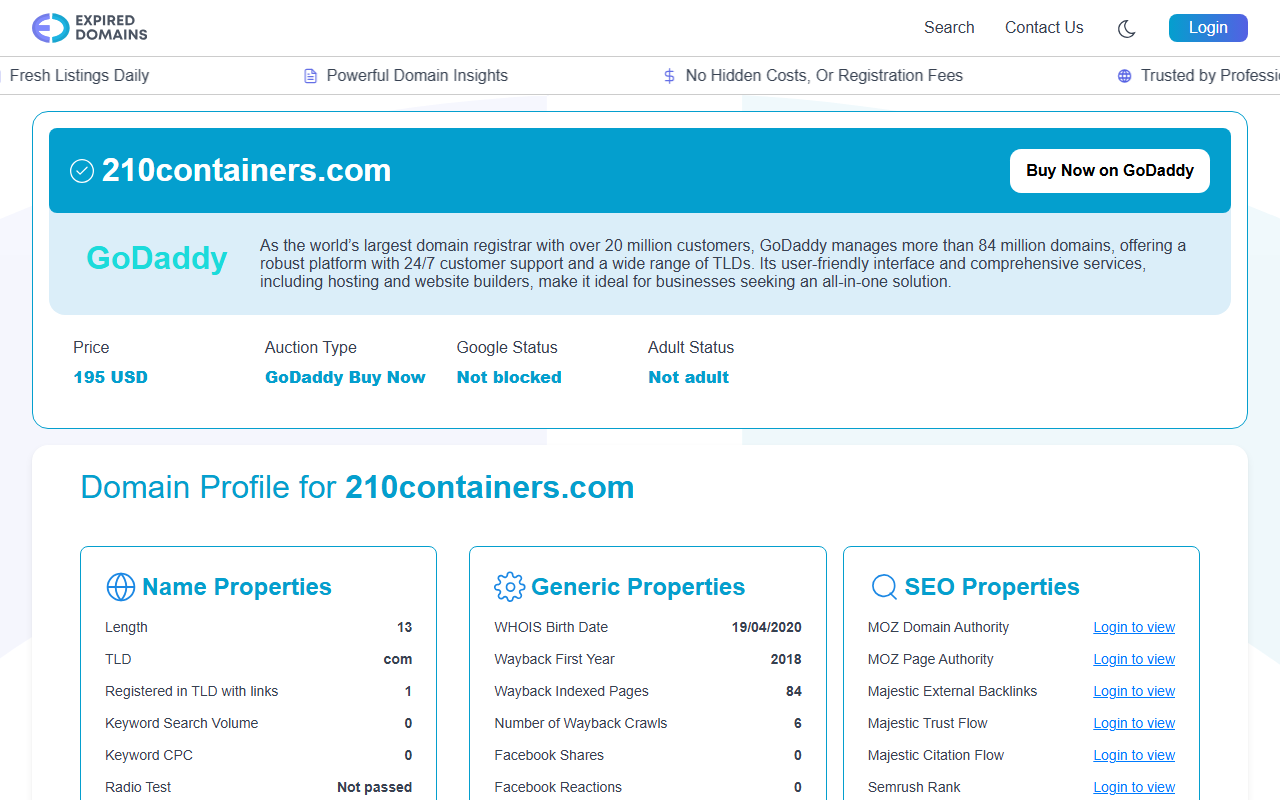Click the Name Properties heading

236,587
